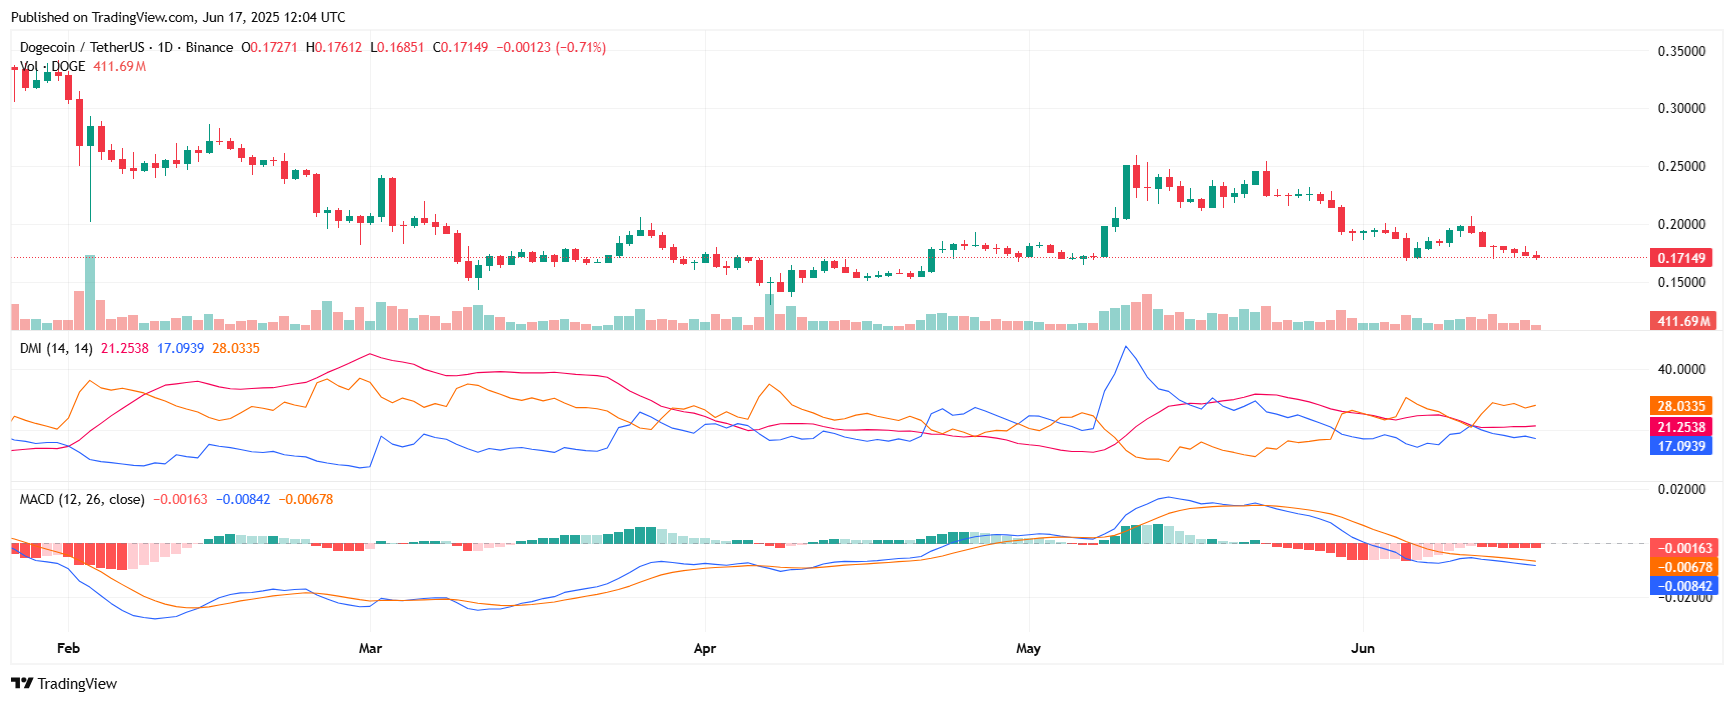The image size is (1734, 703).
Task: Click the open value O0.17271
Action: 269,47
